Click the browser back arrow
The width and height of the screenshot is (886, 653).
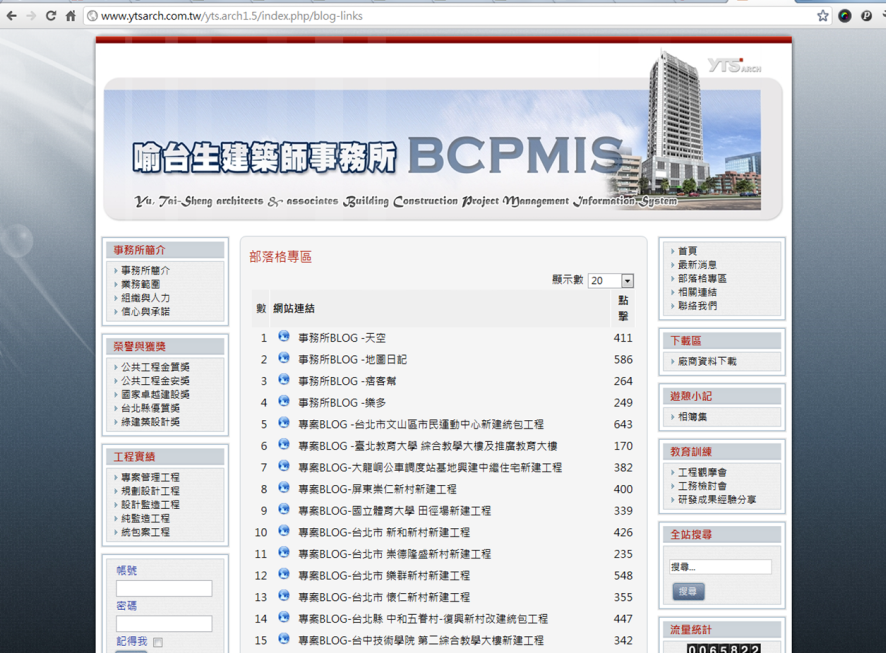12,16
